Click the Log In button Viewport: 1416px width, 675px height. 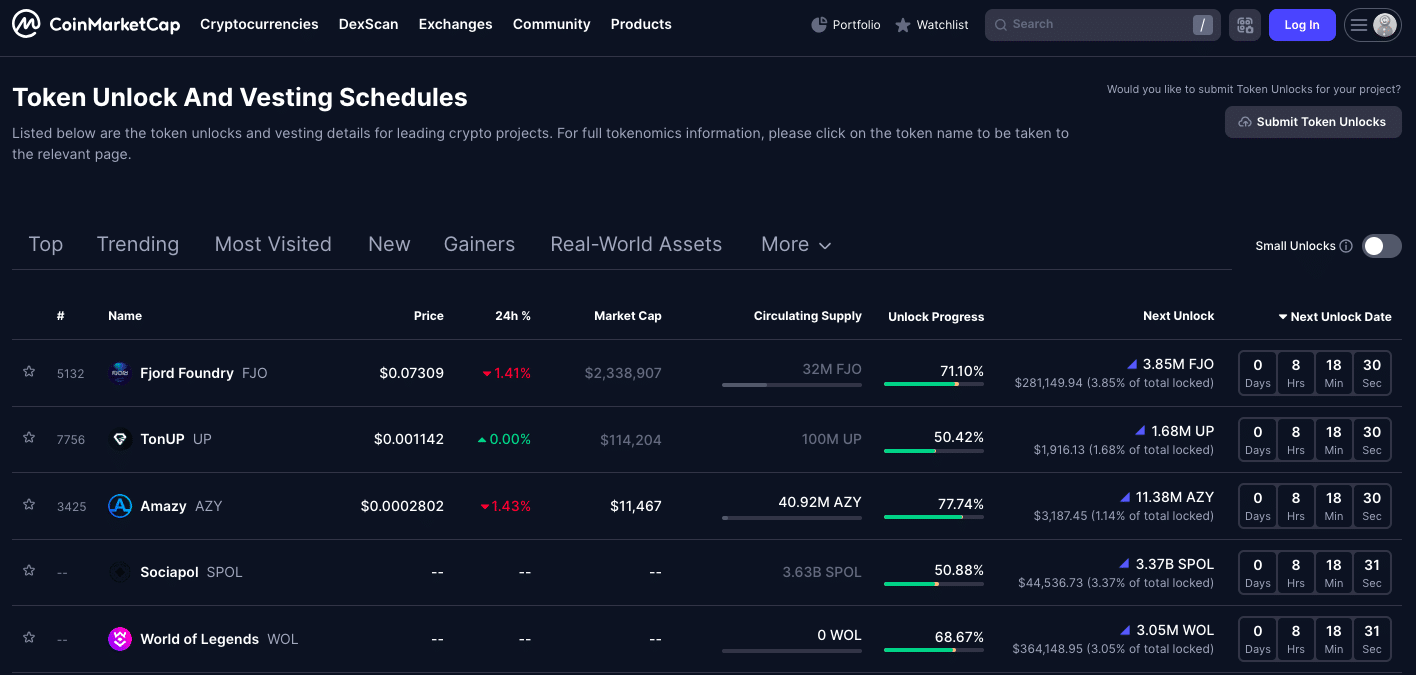[1302, 25]
